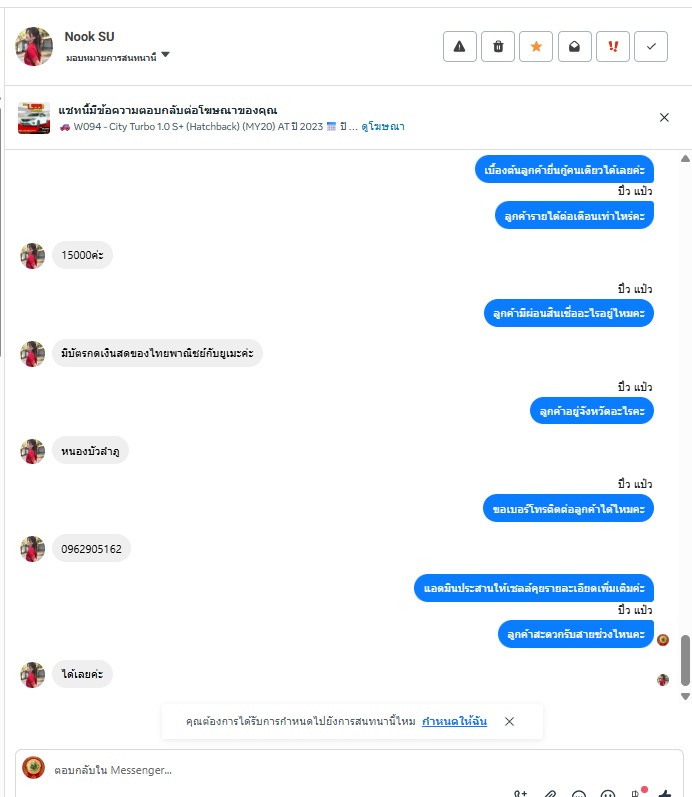Click the phone number message 0962905162
692x797 pixels.
pos(92,549)
